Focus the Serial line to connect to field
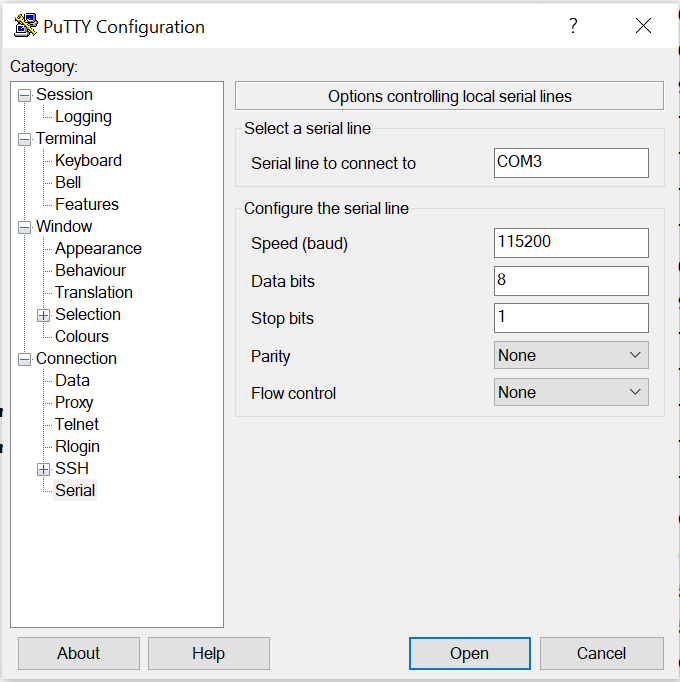Image resolution: width=680 pixels, height=682 pixels. pyautogui.click(x=571, y=163)
